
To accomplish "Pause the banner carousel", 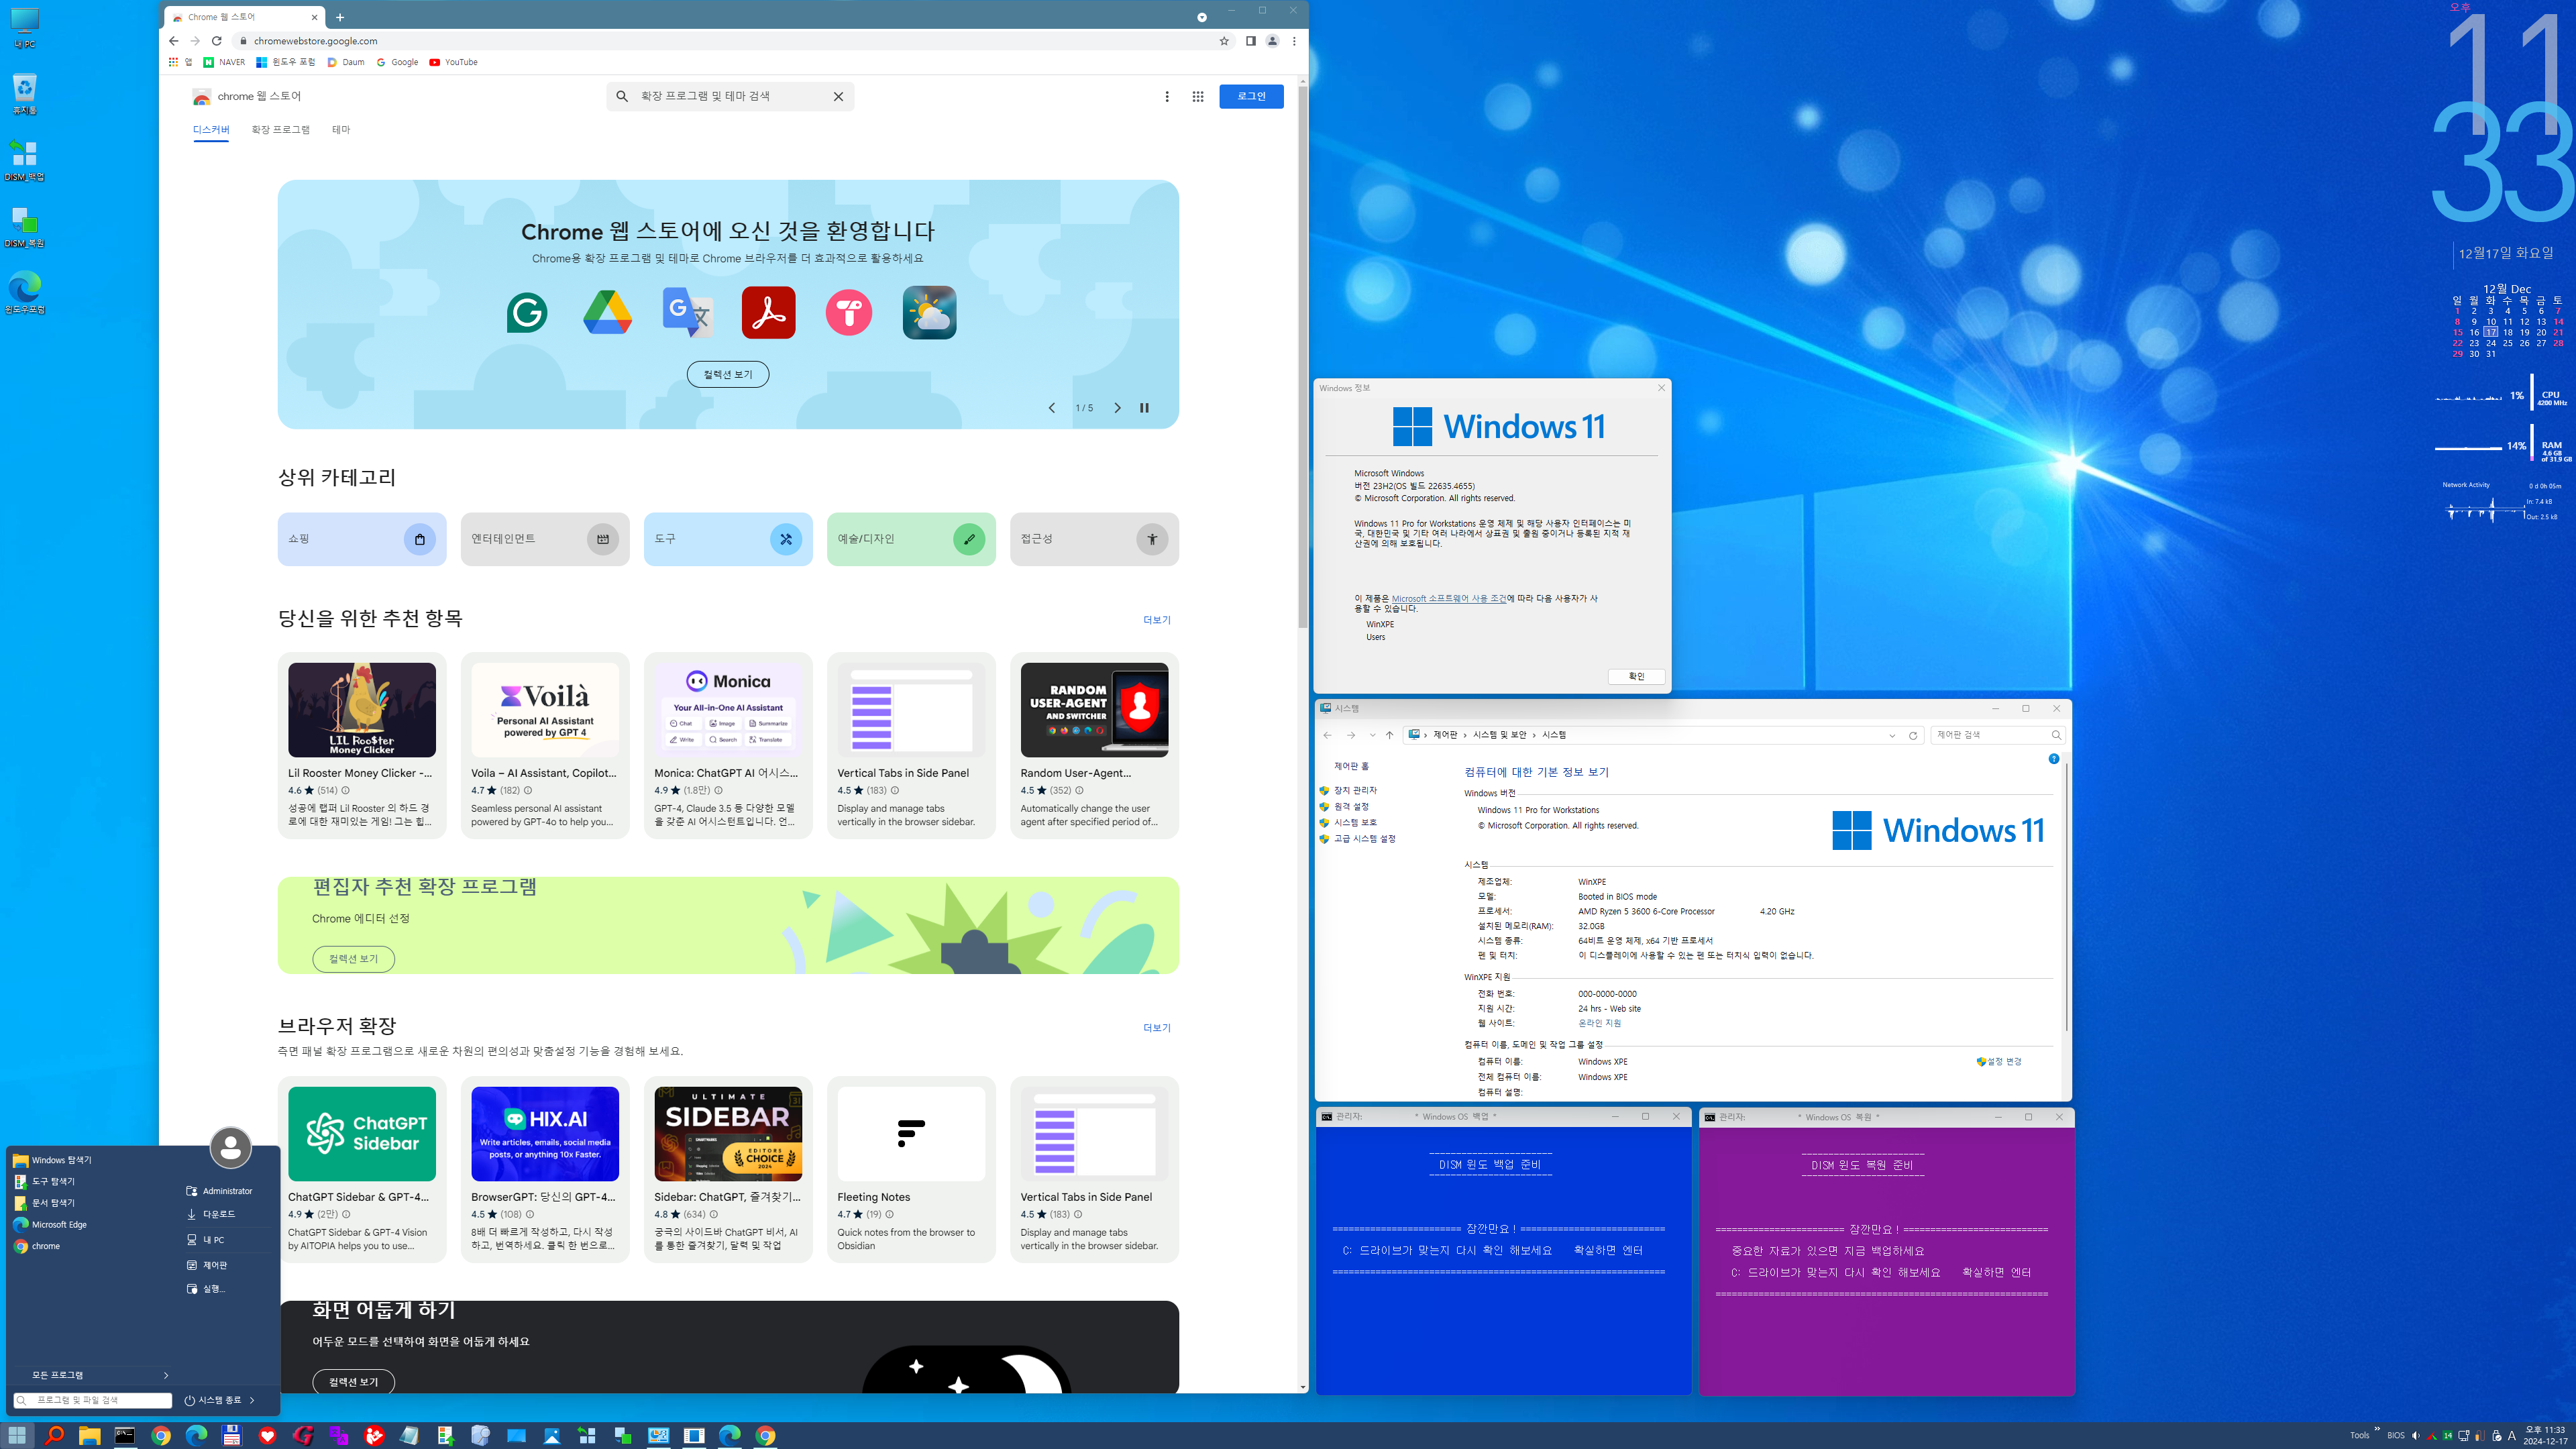I will coord(1144,408).
